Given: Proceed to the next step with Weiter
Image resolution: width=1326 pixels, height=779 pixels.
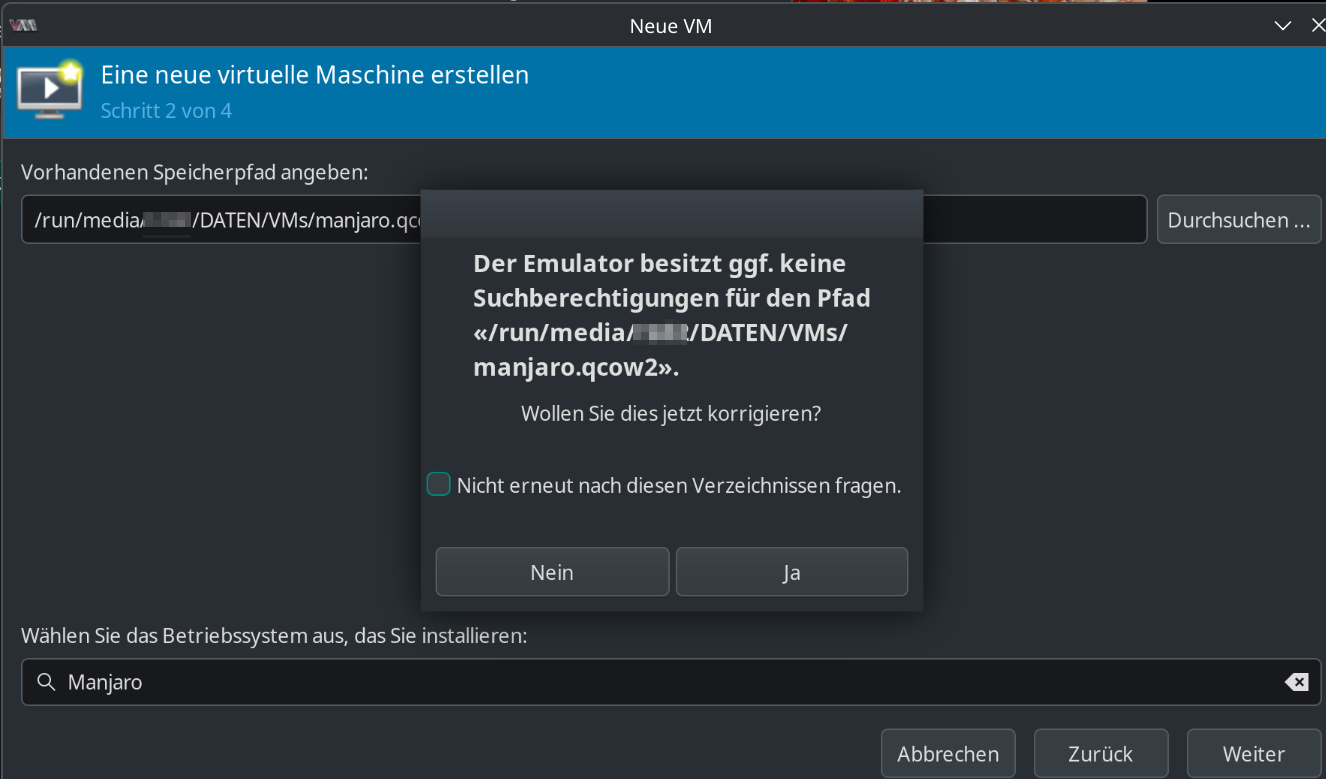Looking at the screenshot, I should 1254,754.
